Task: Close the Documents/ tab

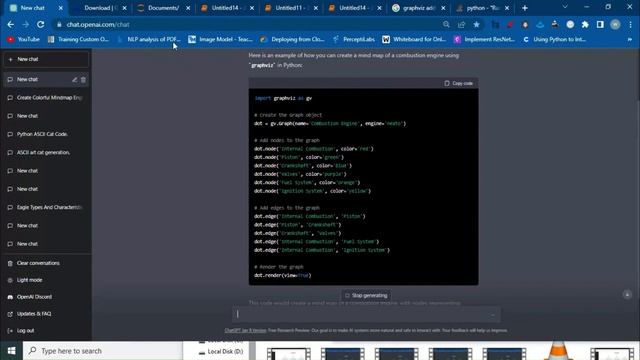Action: coord(188,8)
